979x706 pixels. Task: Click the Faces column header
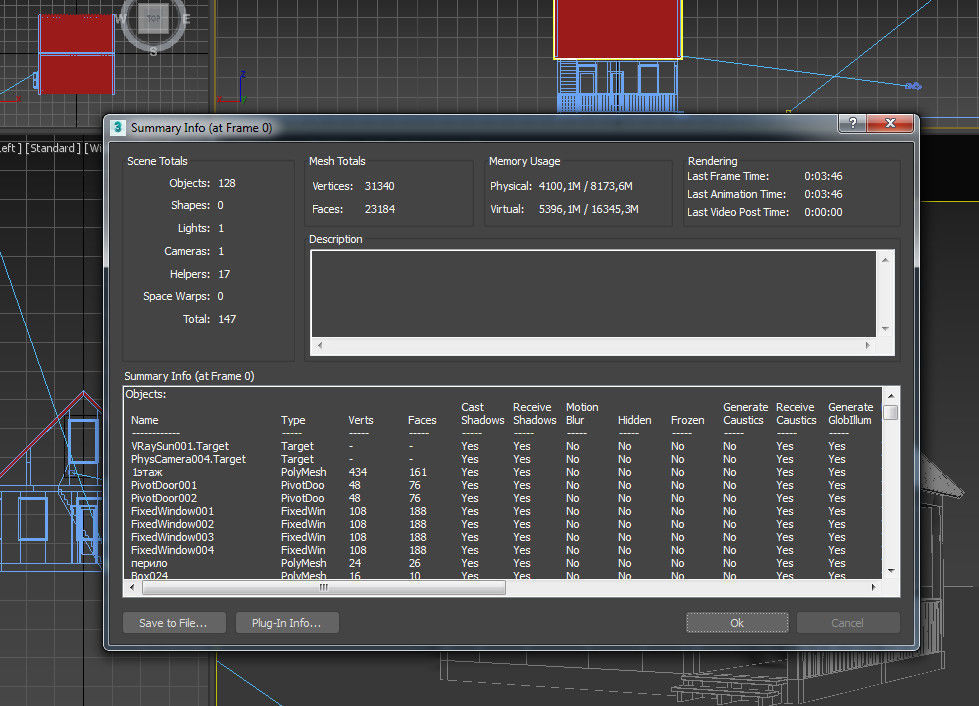(x=421, y=420)
